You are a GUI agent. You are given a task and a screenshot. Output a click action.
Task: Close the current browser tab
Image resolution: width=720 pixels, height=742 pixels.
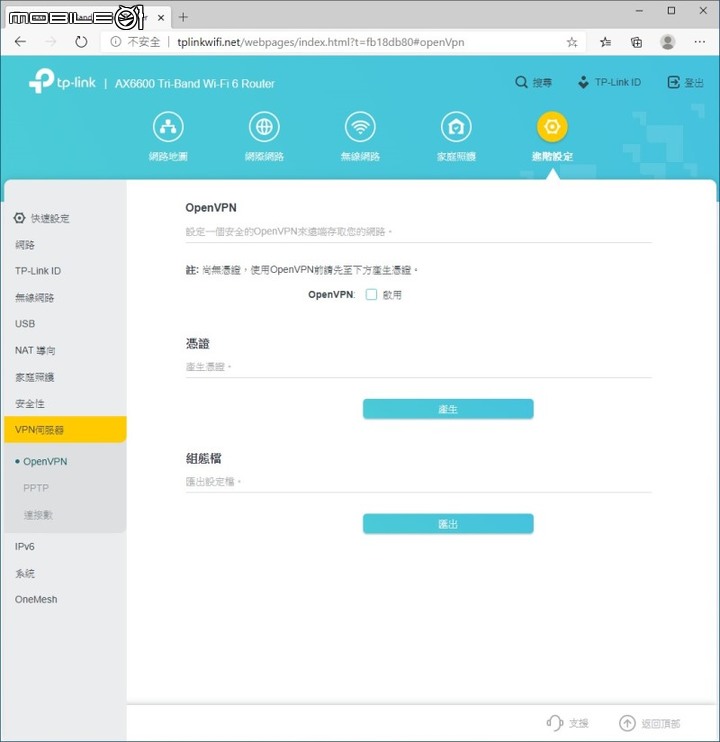pyautogui.click(x=161, y=18)
